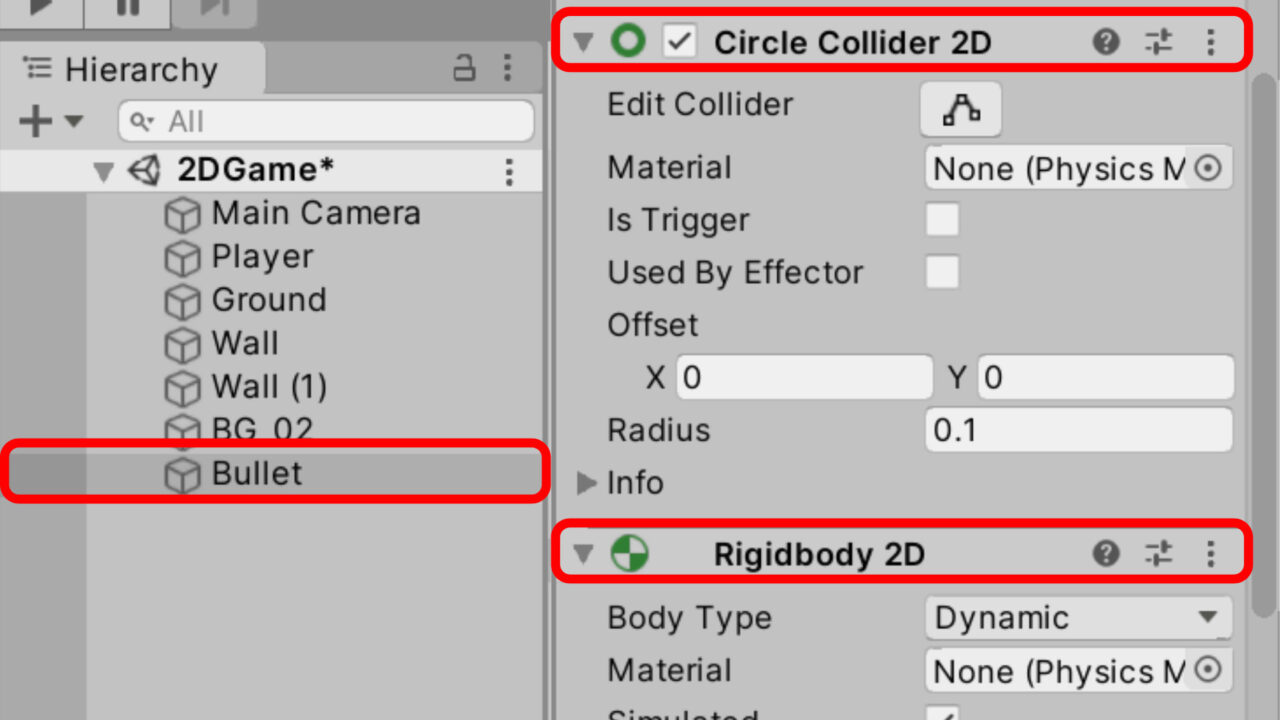This screenshot has width=1280, height=720.
Task: Open Circle Collider 2D three-dot options menu
Action: pyautogui.click(x=1210, y=42)
